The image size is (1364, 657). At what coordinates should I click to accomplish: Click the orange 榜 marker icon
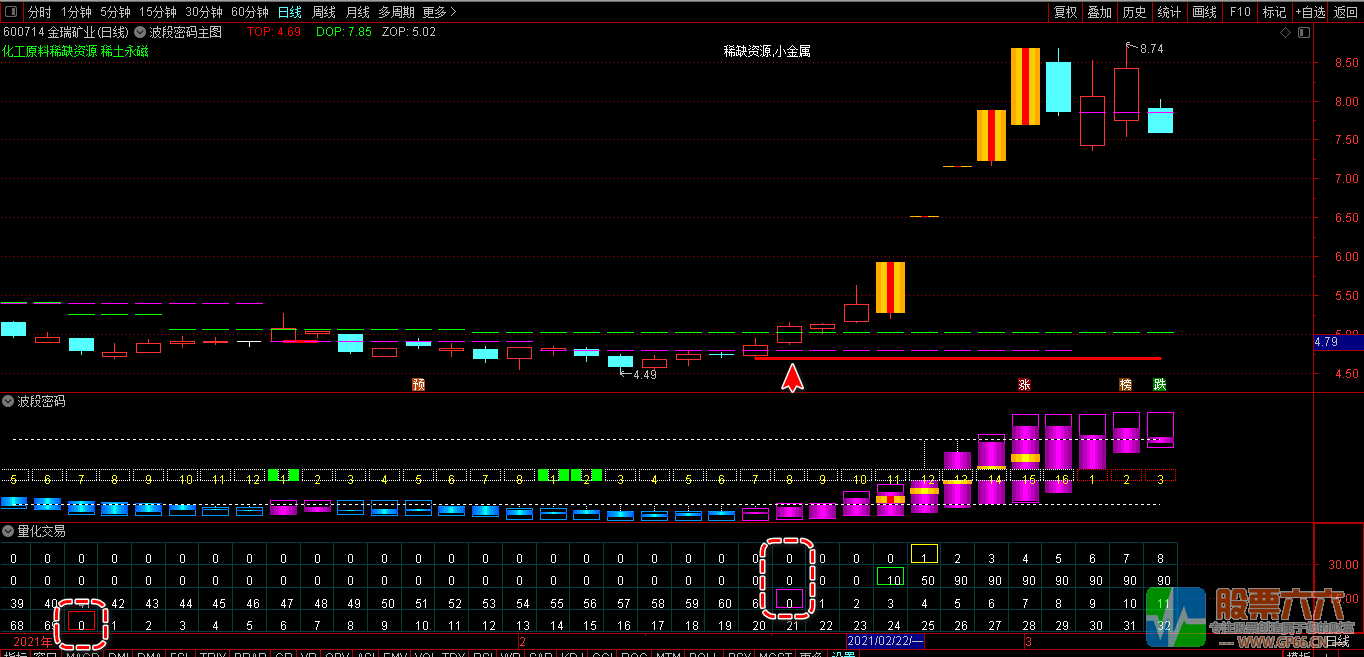click(x=1125, y=384)
